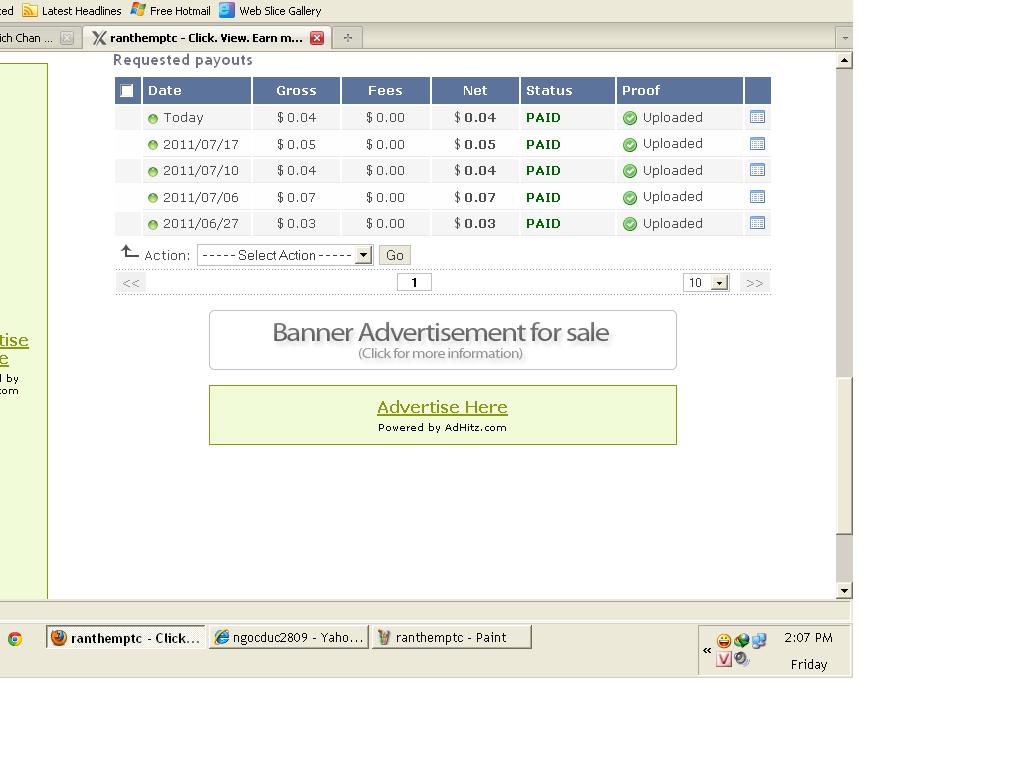Click net amount $0.07
Viewport: 1024px width, 768px height.
click(x=475, y=197)
